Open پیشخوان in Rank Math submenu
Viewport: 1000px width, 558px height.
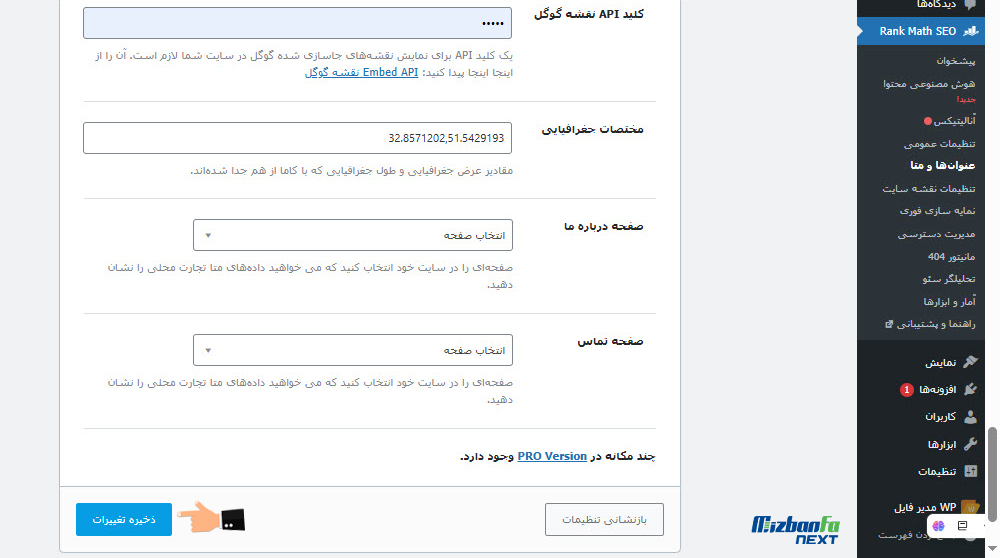[955, 61]
